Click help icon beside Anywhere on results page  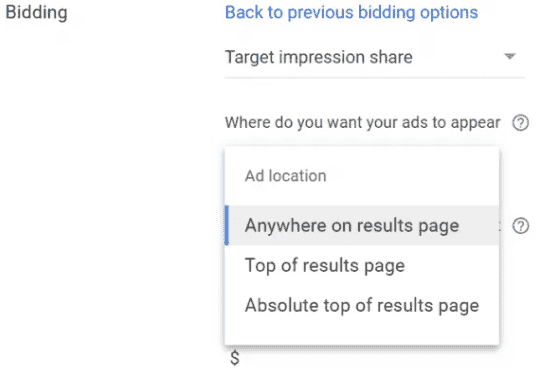[520, 226]
